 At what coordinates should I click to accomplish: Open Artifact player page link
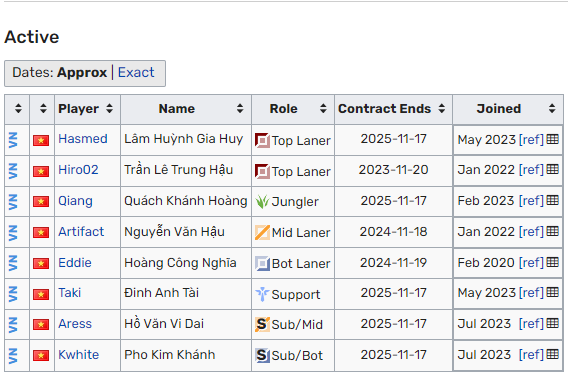(81, 232)
